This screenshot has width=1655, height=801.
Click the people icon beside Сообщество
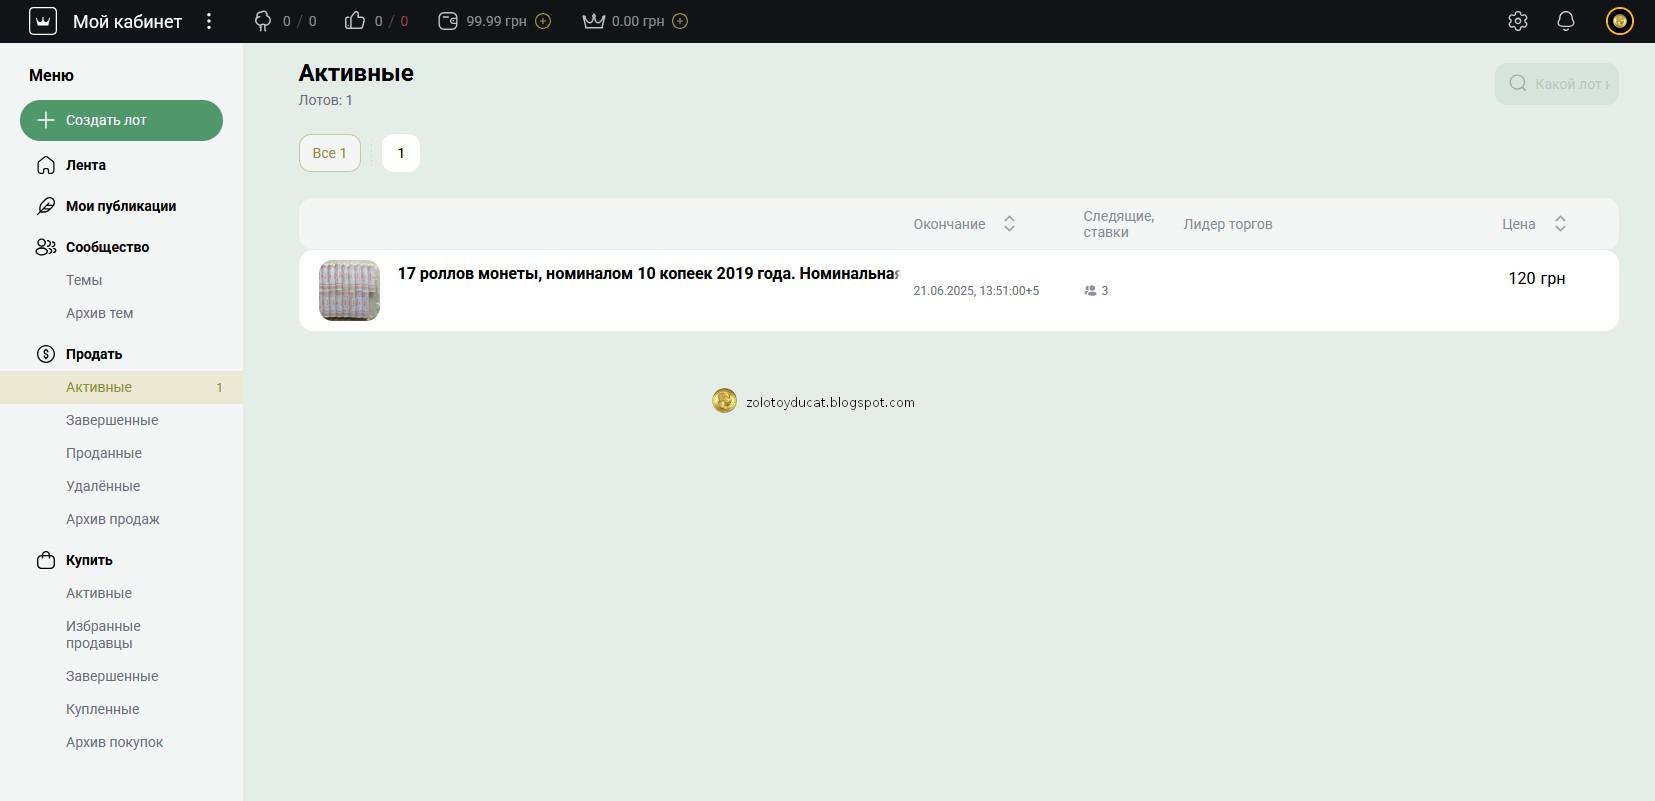click(x=46, y=247)
